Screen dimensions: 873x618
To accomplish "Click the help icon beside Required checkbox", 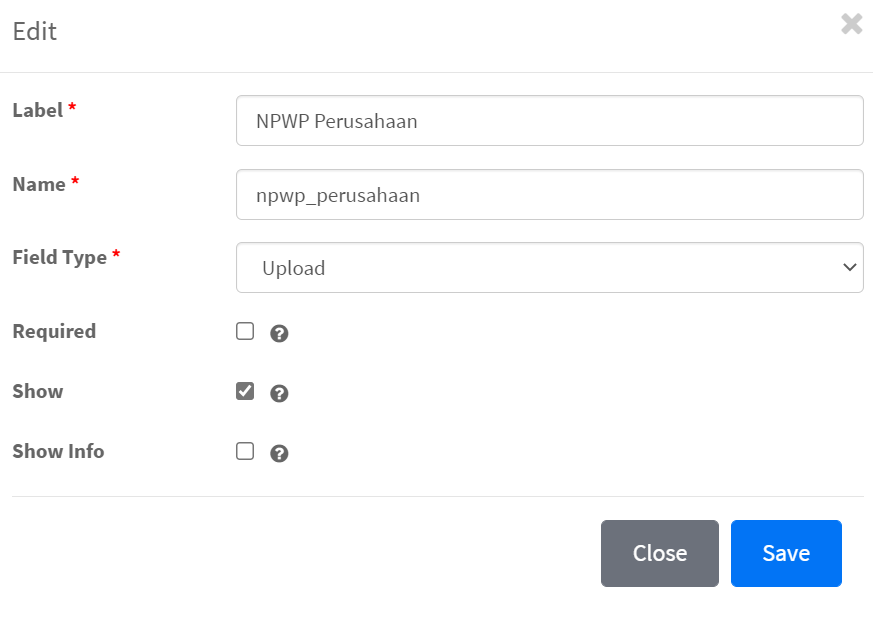I will pyautogui.click(x=279, y=333).
